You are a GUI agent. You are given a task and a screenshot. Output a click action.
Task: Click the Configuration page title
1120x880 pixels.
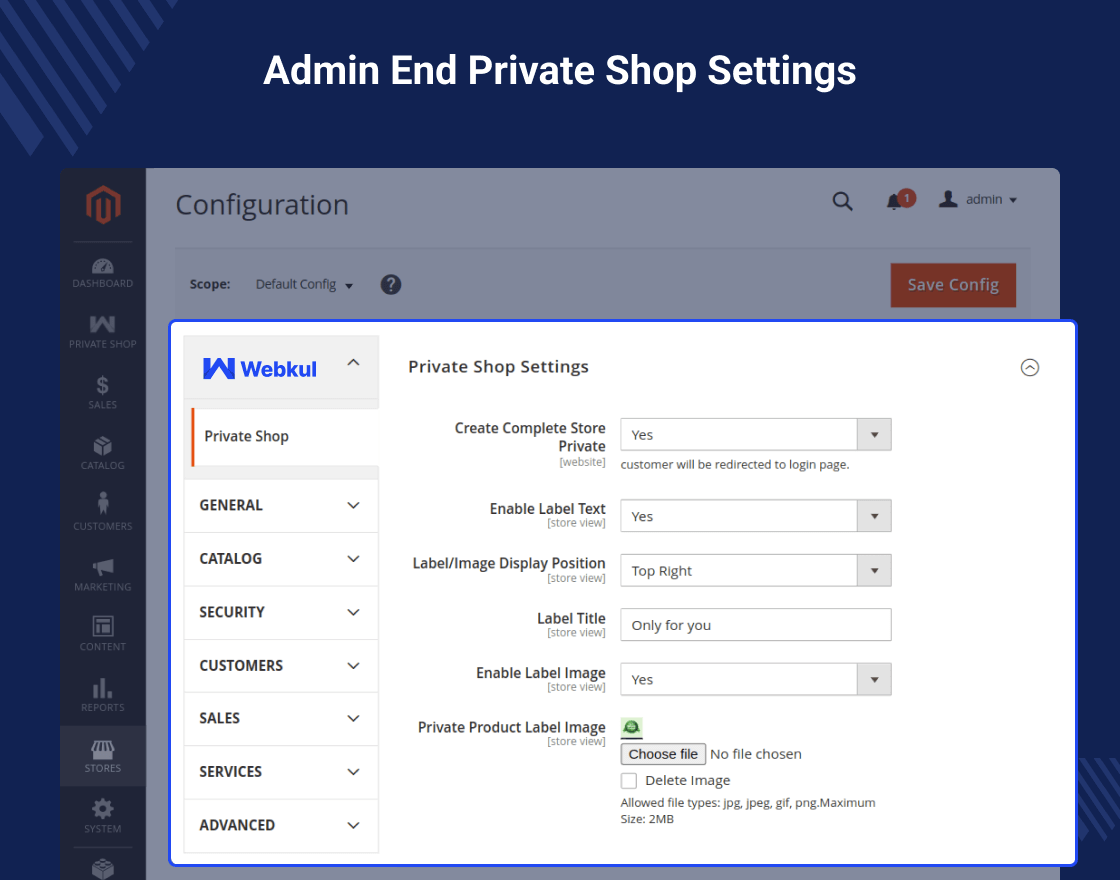tap(262, 206)
